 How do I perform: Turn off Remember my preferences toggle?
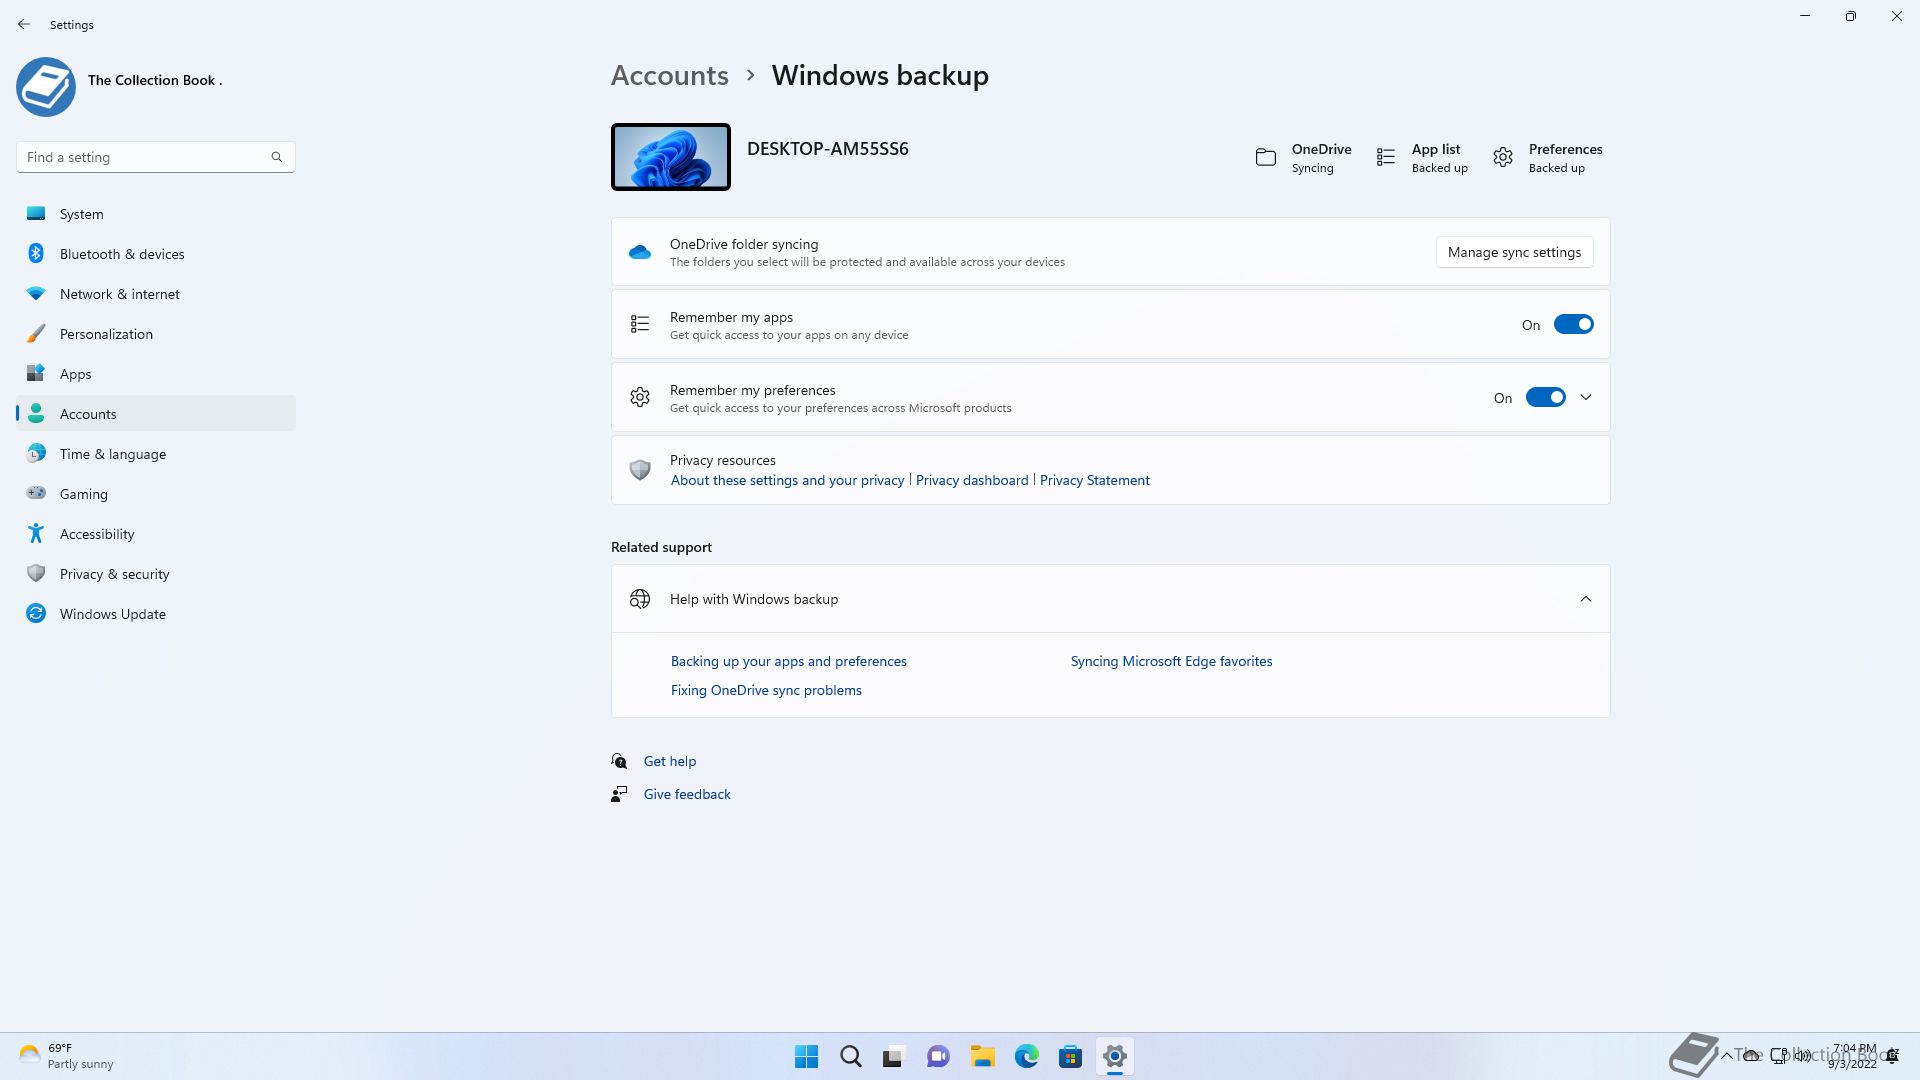point(1545,397)
